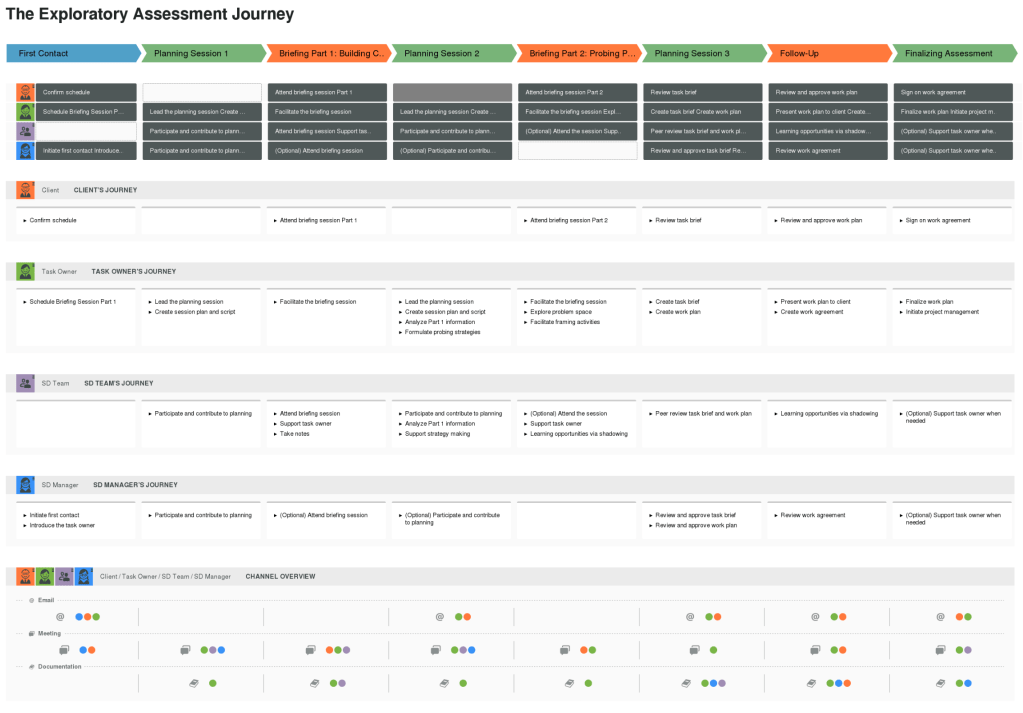Viewport: 1023px width, 713px height.
Task: Click the email @ icon in the Finalizing Assessment column
Action: (x=940, y=617)
